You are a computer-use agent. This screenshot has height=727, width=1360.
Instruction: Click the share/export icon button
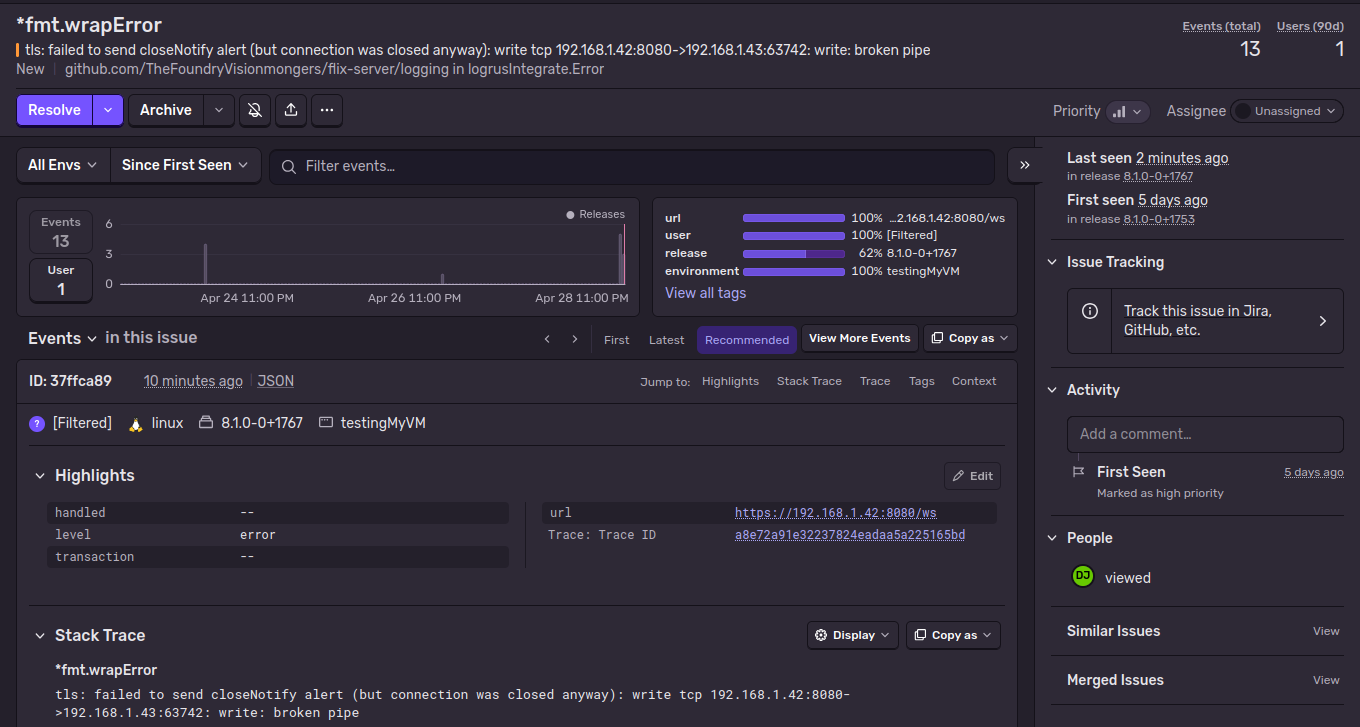point(290,110)
